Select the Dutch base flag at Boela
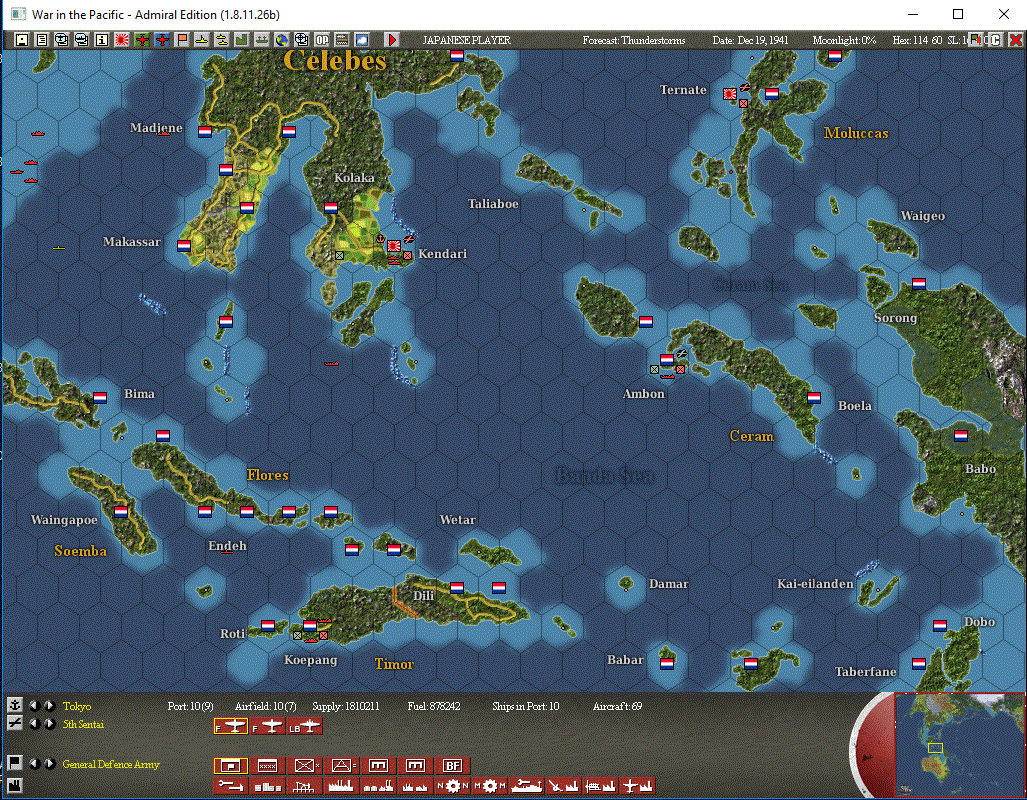The width and height of the screenshot is (1027, 800). click(814, 397)
